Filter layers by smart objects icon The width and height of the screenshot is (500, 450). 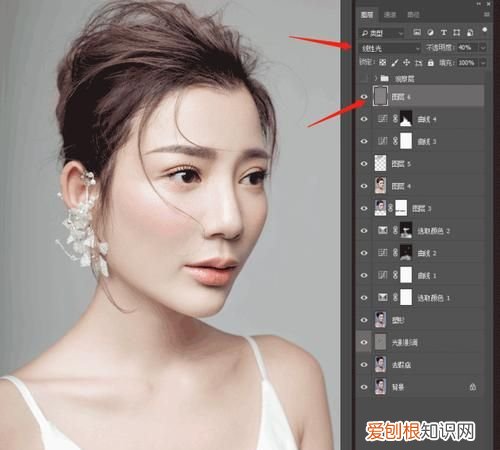click(470, 32)
